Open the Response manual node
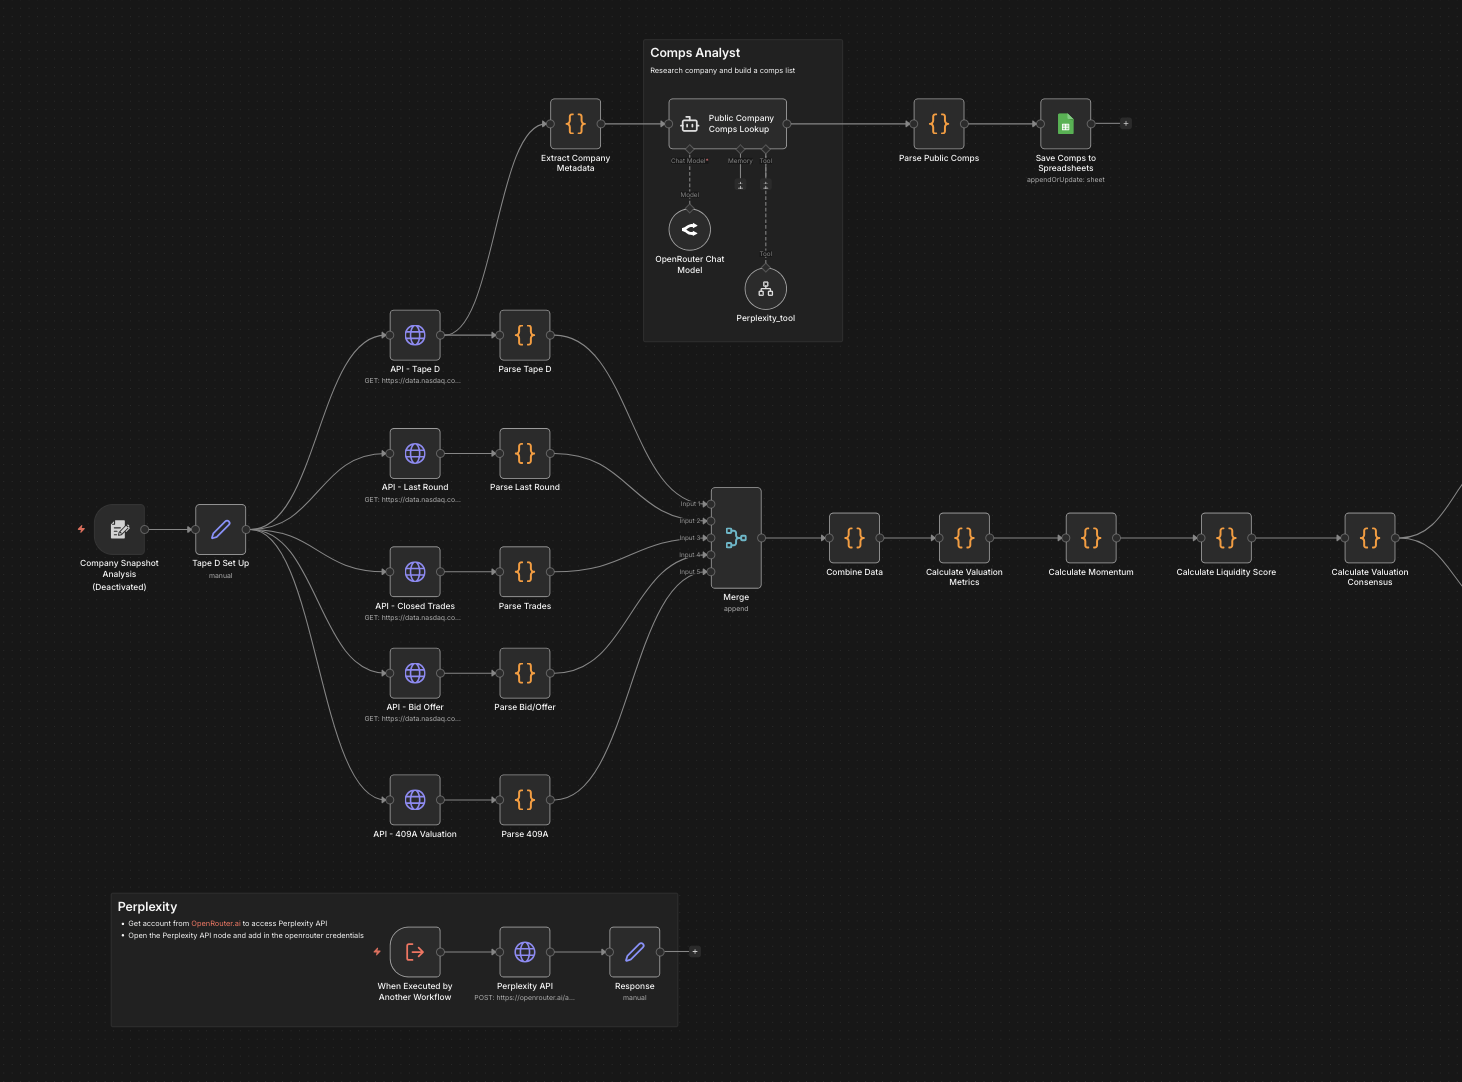This screenshot has height=1082, width=1462. point(634,951)
